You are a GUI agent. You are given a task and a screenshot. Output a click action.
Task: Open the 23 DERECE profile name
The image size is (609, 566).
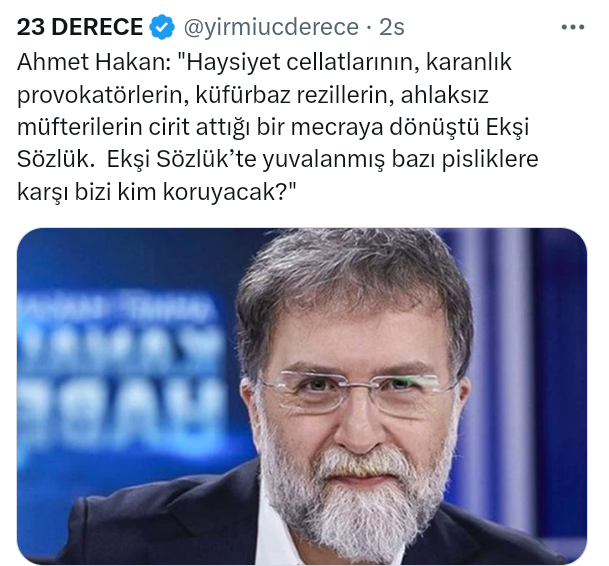coord(80,27)
